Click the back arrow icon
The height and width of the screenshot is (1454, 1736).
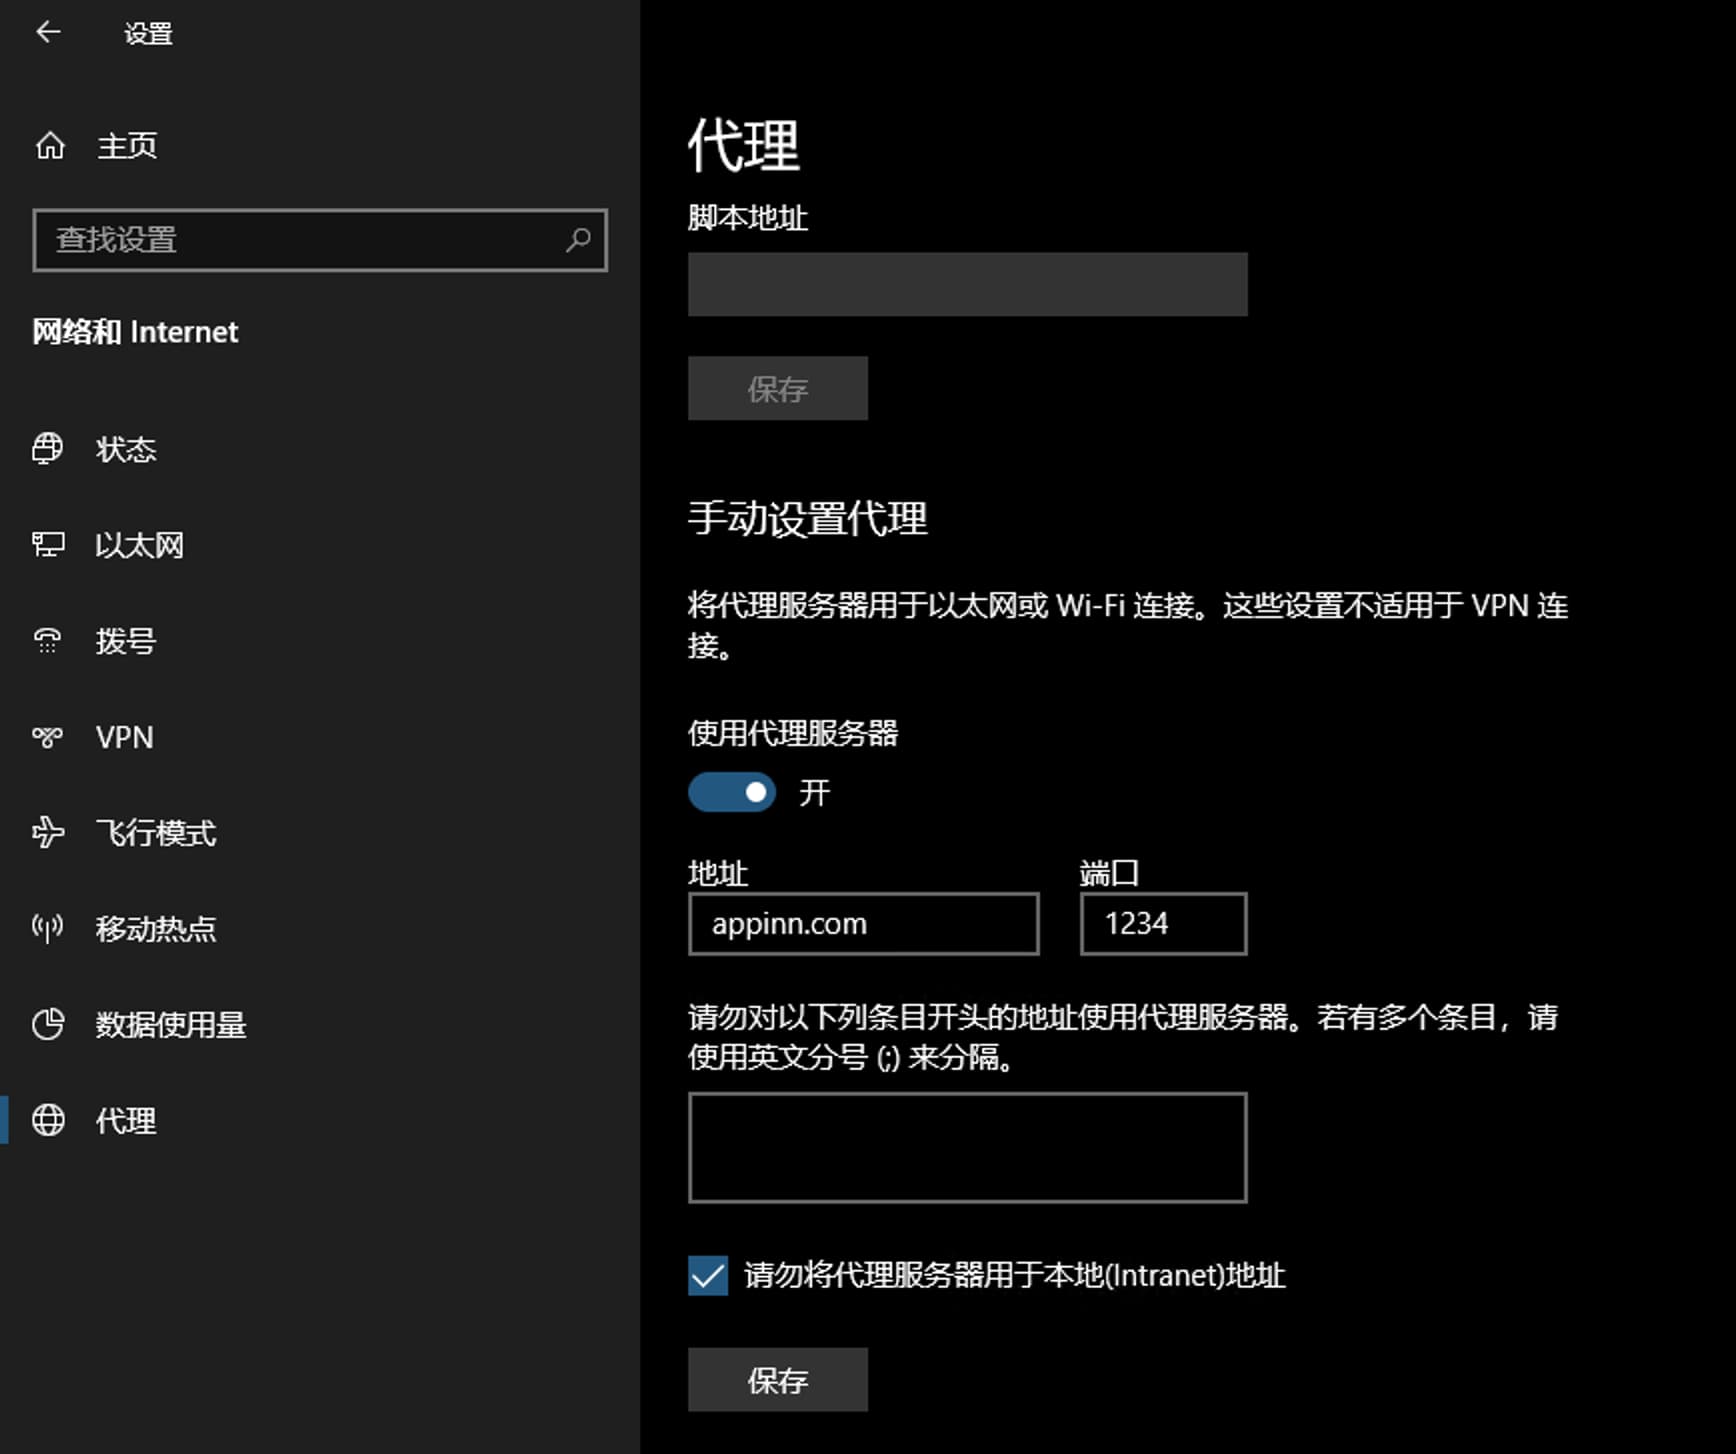point(48,32)
